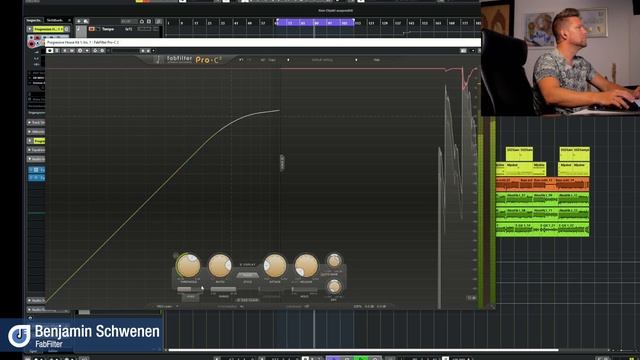This screenshot has height=360, width=640.
Task: Click the horizontal scrollbar at bottom
Action: pyautogui.click(x=363, y=350)
